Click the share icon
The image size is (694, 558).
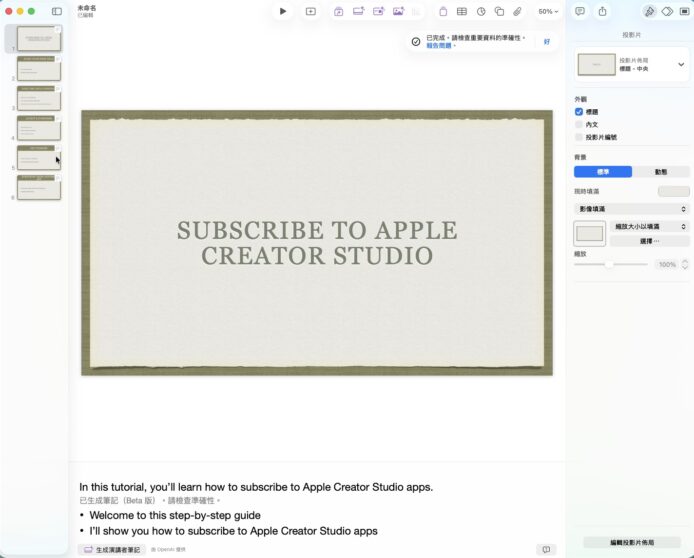[602, 11]
